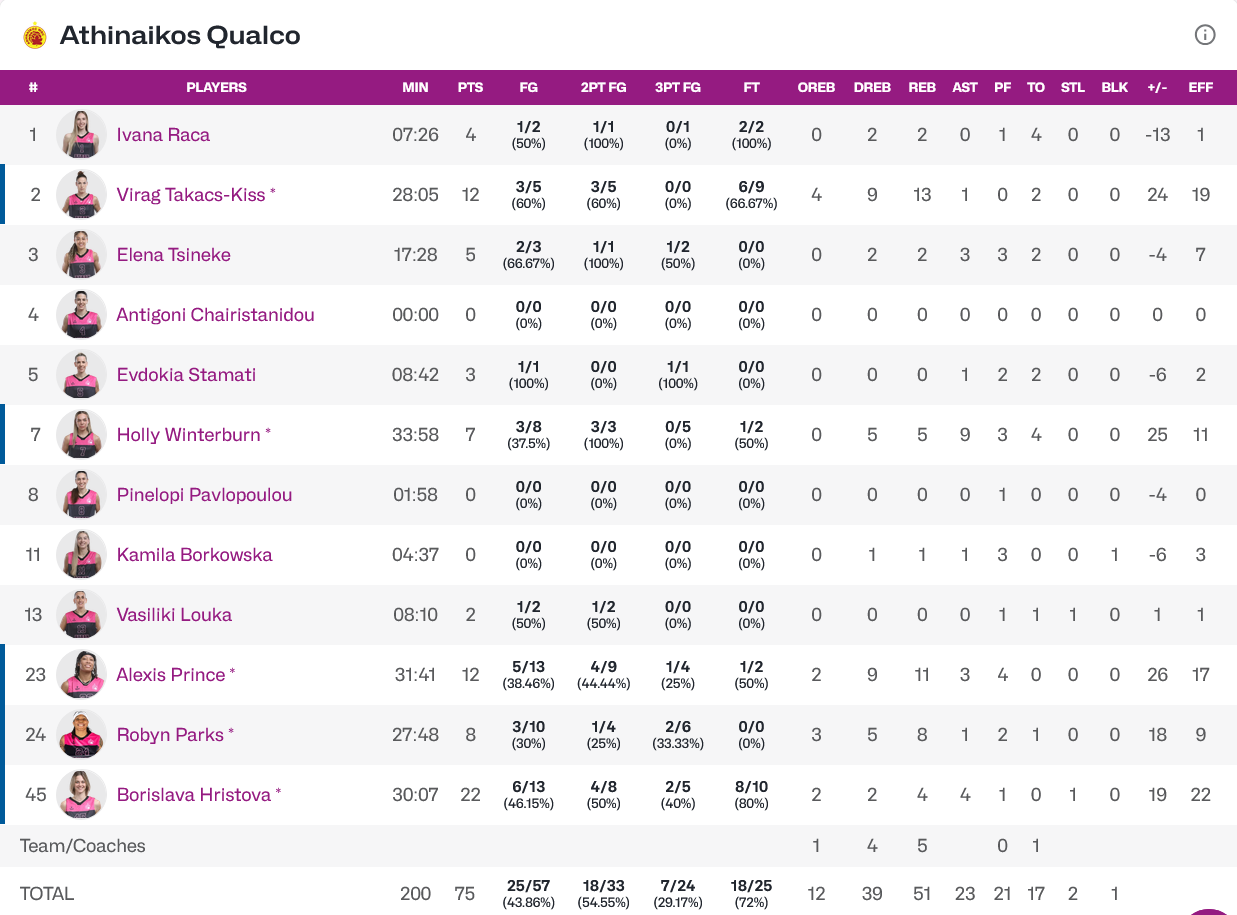Sort table by the PTS column header

[x=470, y=87]
